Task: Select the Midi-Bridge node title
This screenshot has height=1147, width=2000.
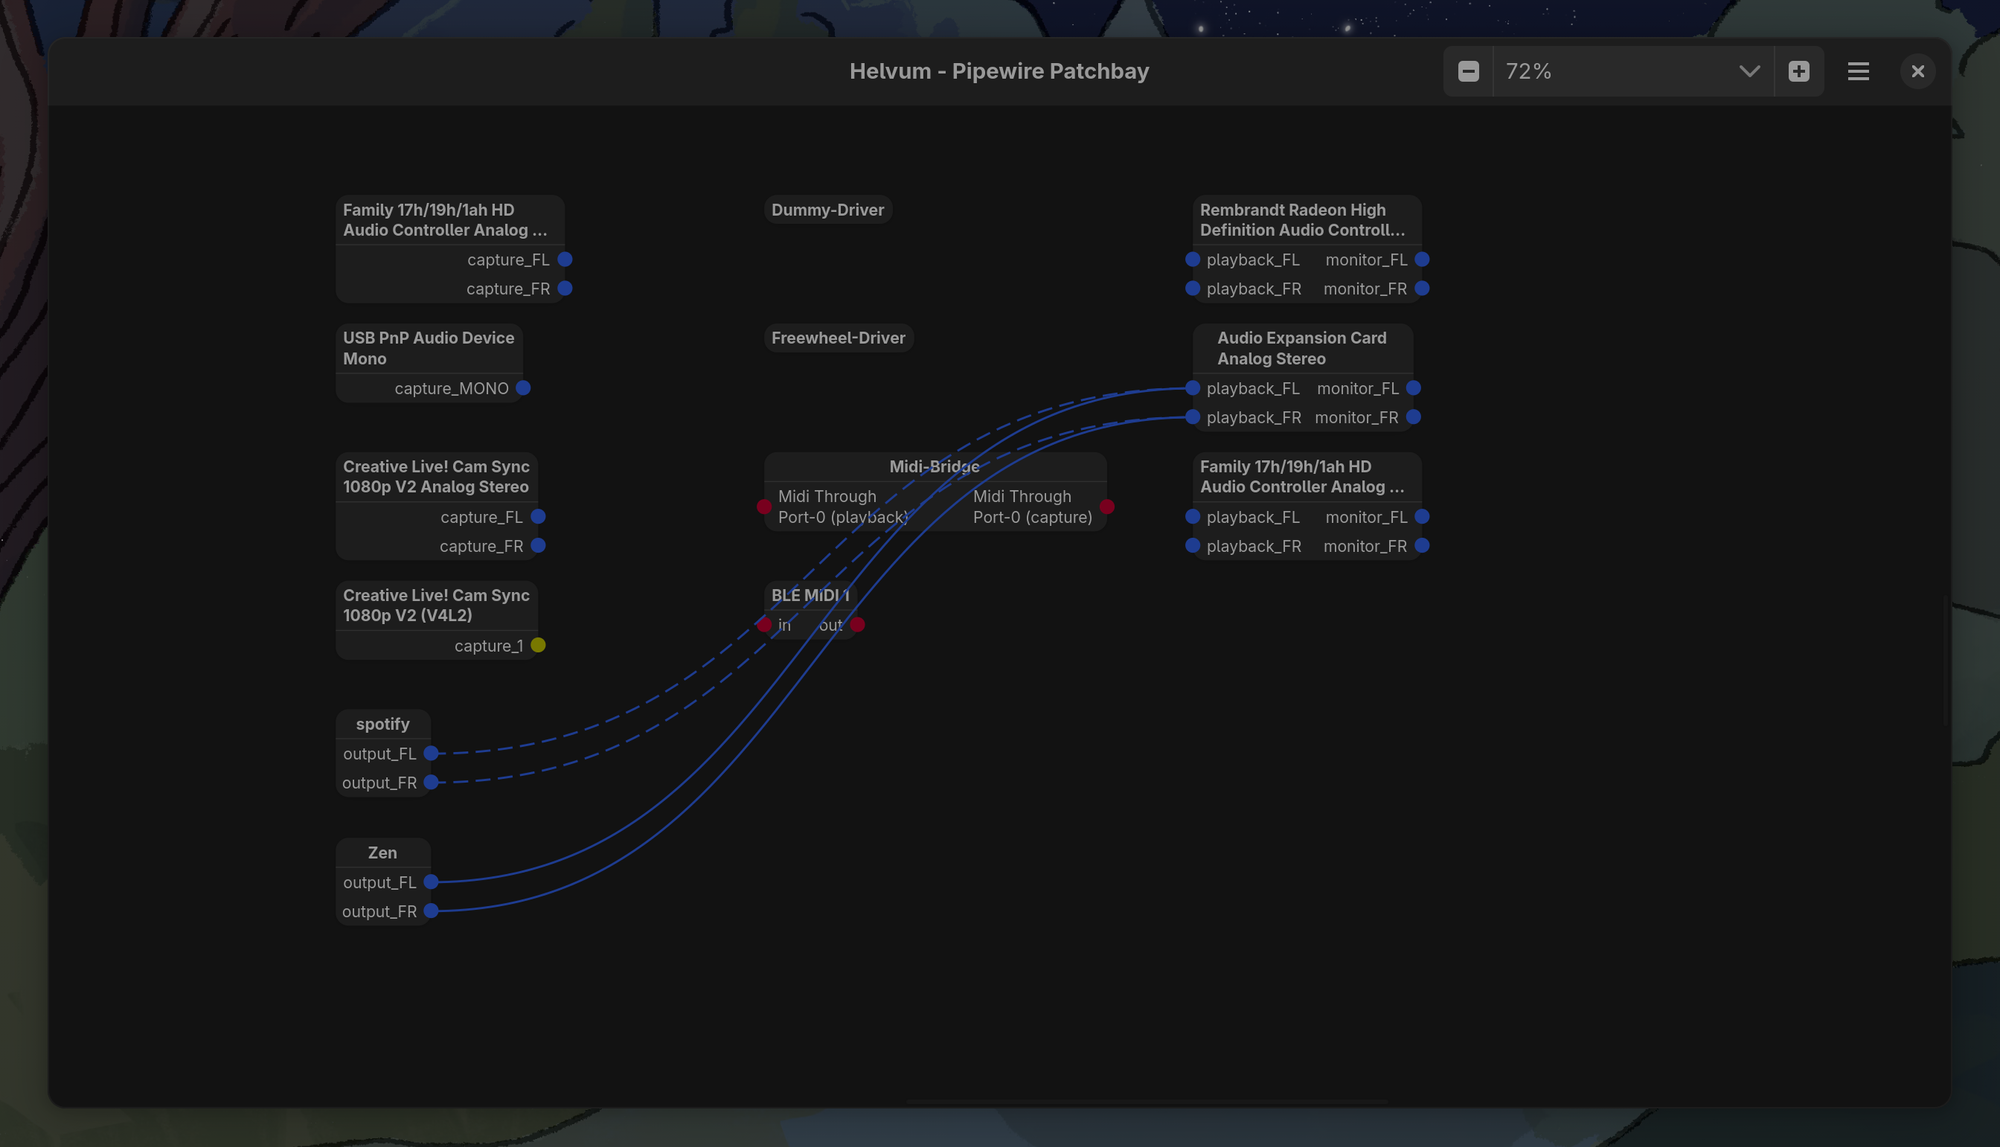Action: coord(935,467)
